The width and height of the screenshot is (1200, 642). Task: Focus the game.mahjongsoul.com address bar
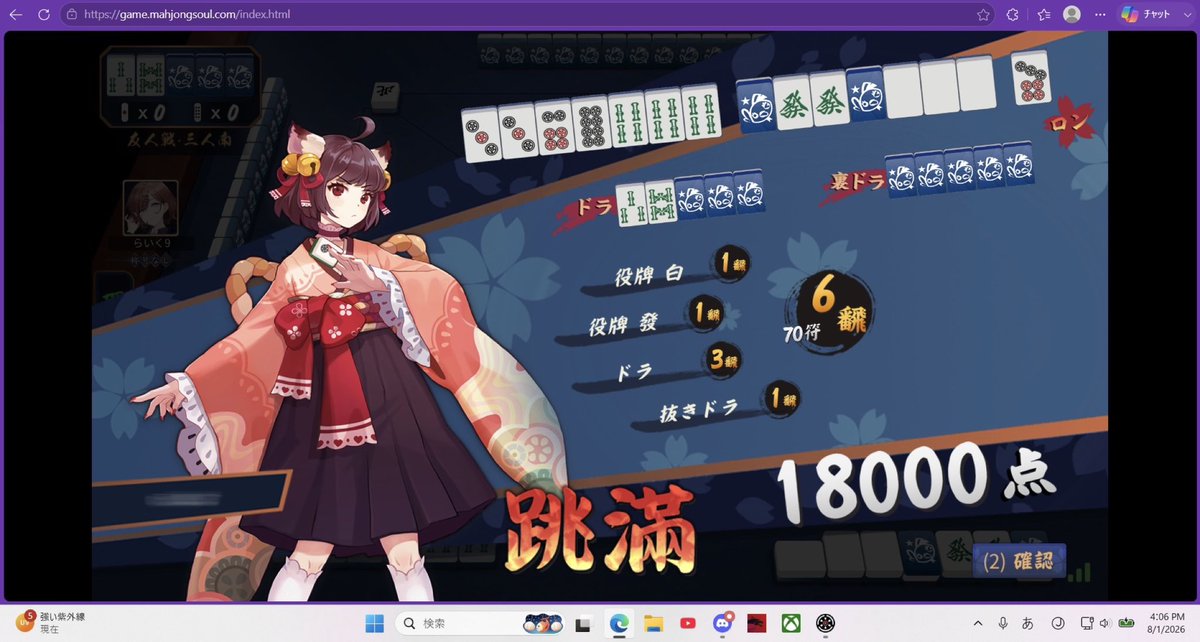(528, 15)
